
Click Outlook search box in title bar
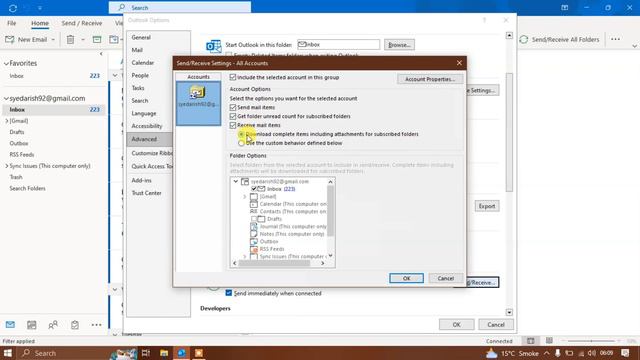click(180, 8)
